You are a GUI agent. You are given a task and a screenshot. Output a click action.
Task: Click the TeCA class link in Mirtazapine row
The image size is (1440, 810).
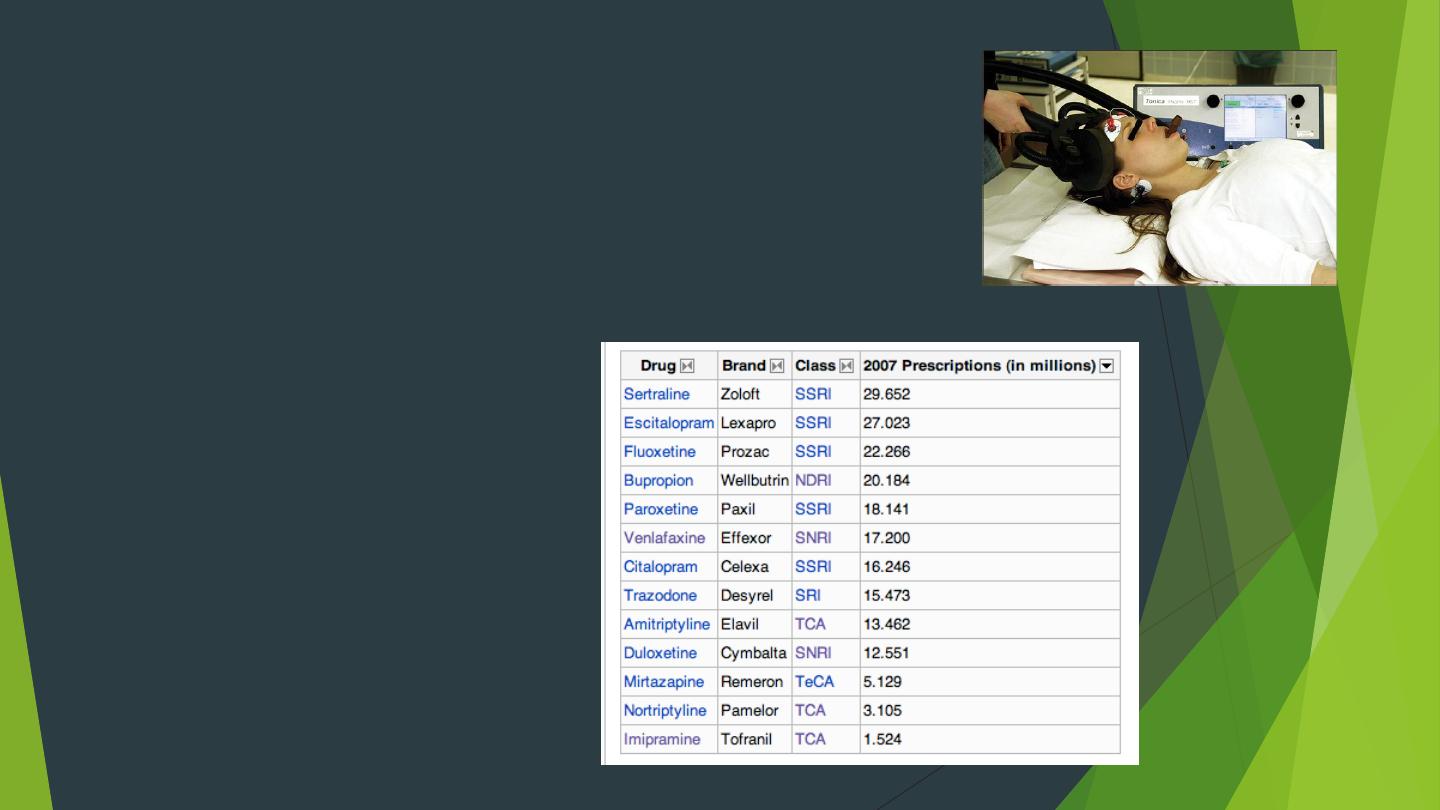814,682
